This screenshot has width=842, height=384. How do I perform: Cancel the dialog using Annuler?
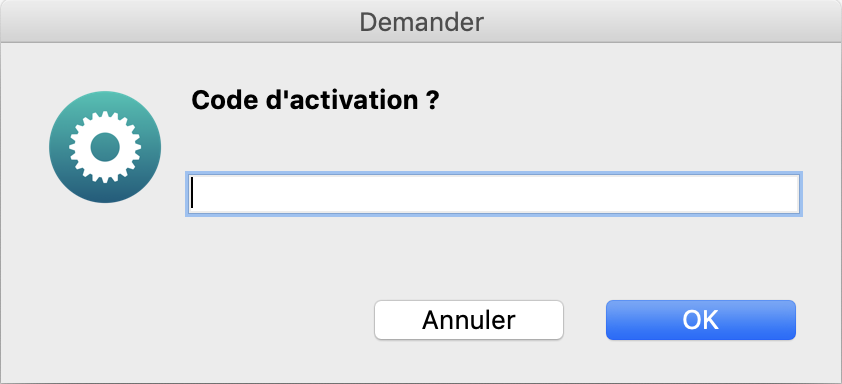(x=469, y=320)
